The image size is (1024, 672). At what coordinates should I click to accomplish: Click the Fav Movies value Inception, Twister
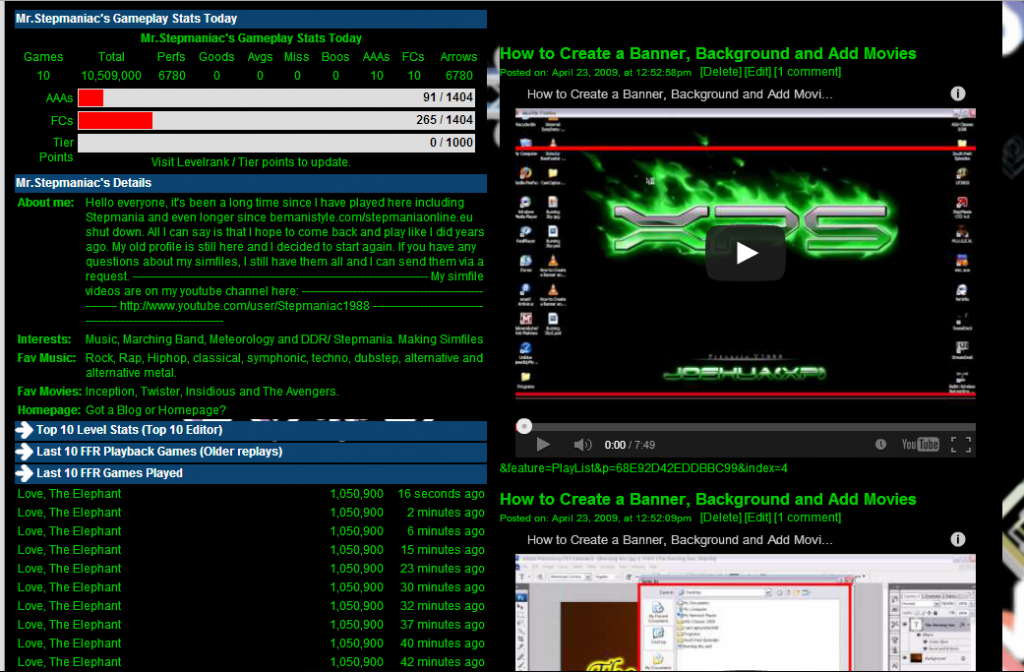click(212, 391)
